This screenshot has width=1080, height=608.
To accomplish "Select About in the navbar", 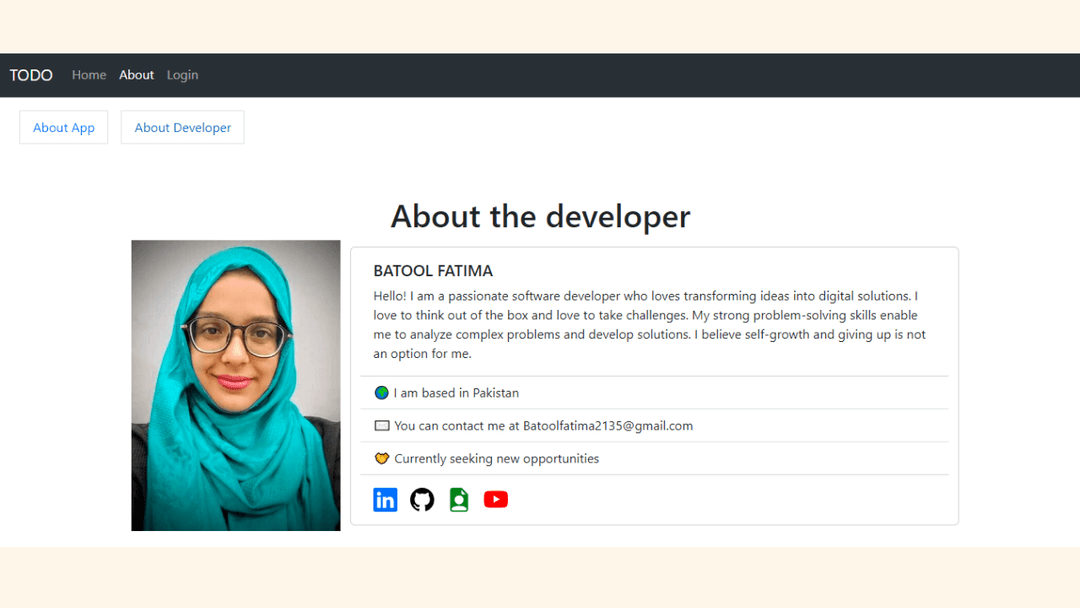I will click(136, 75).
